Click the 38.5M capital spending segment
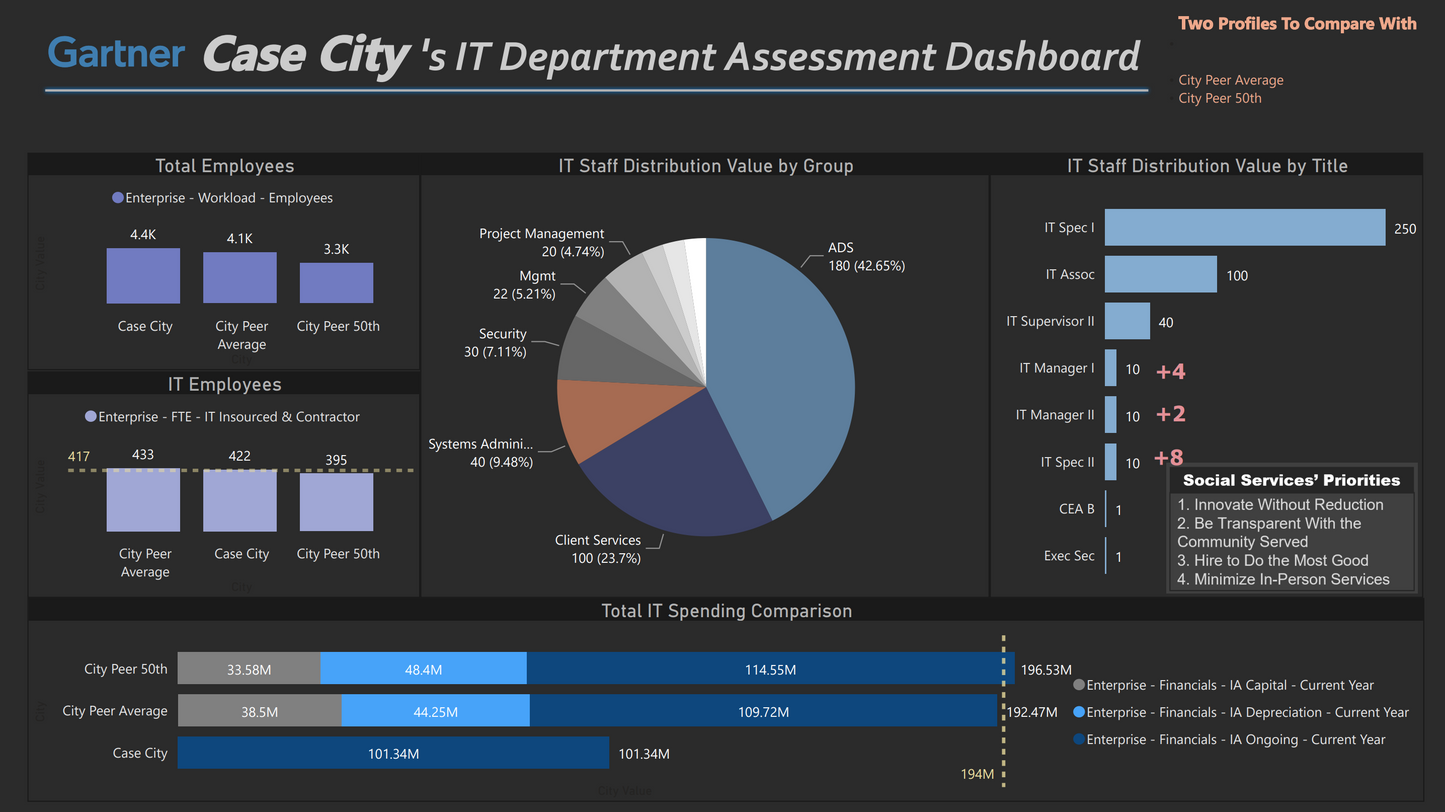This screenshot has height=812, width=1445. point(259,711)
